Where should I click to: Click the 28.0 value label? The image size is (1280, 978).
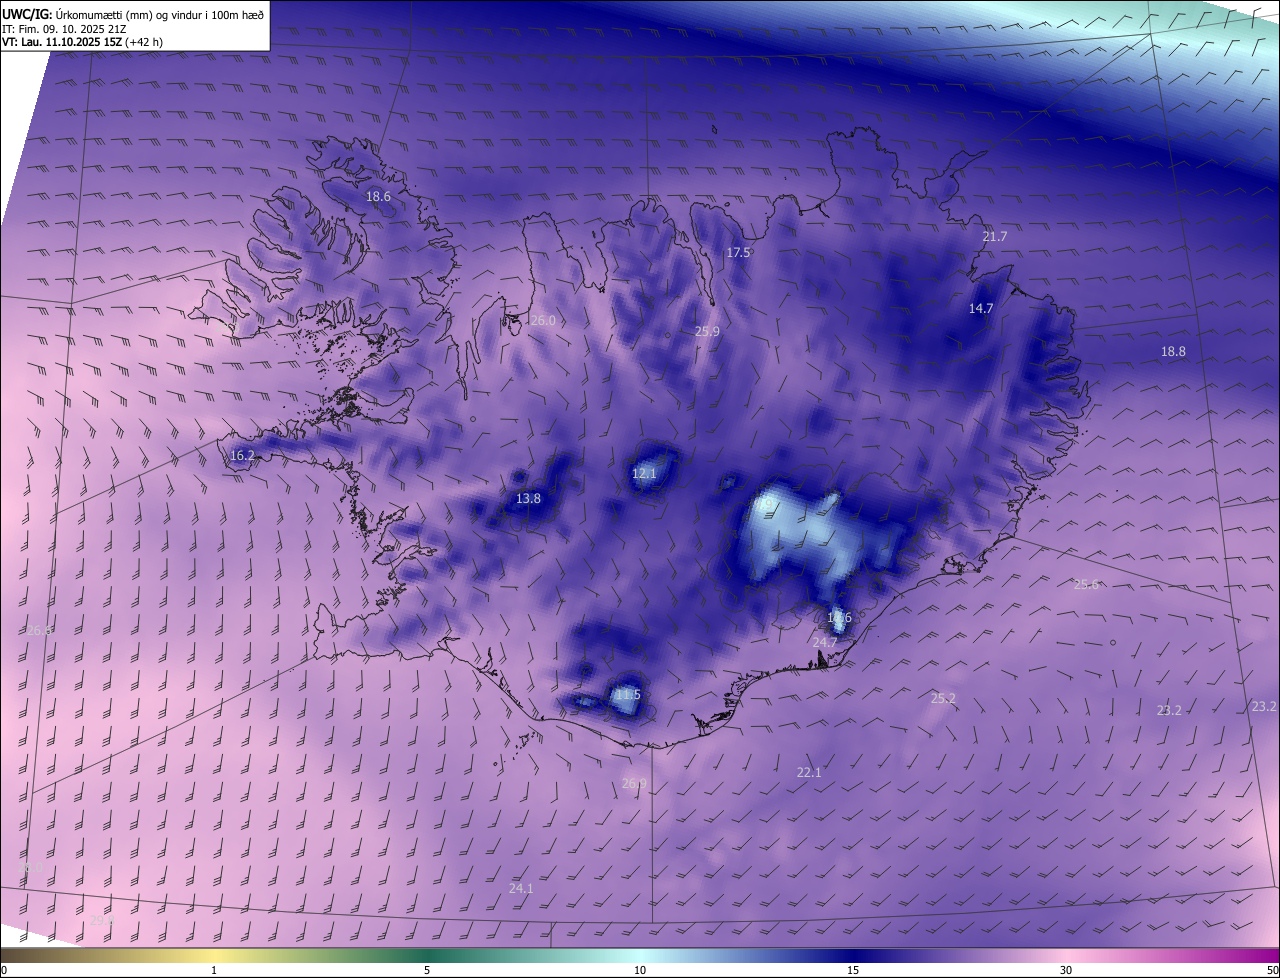[31, 867]
